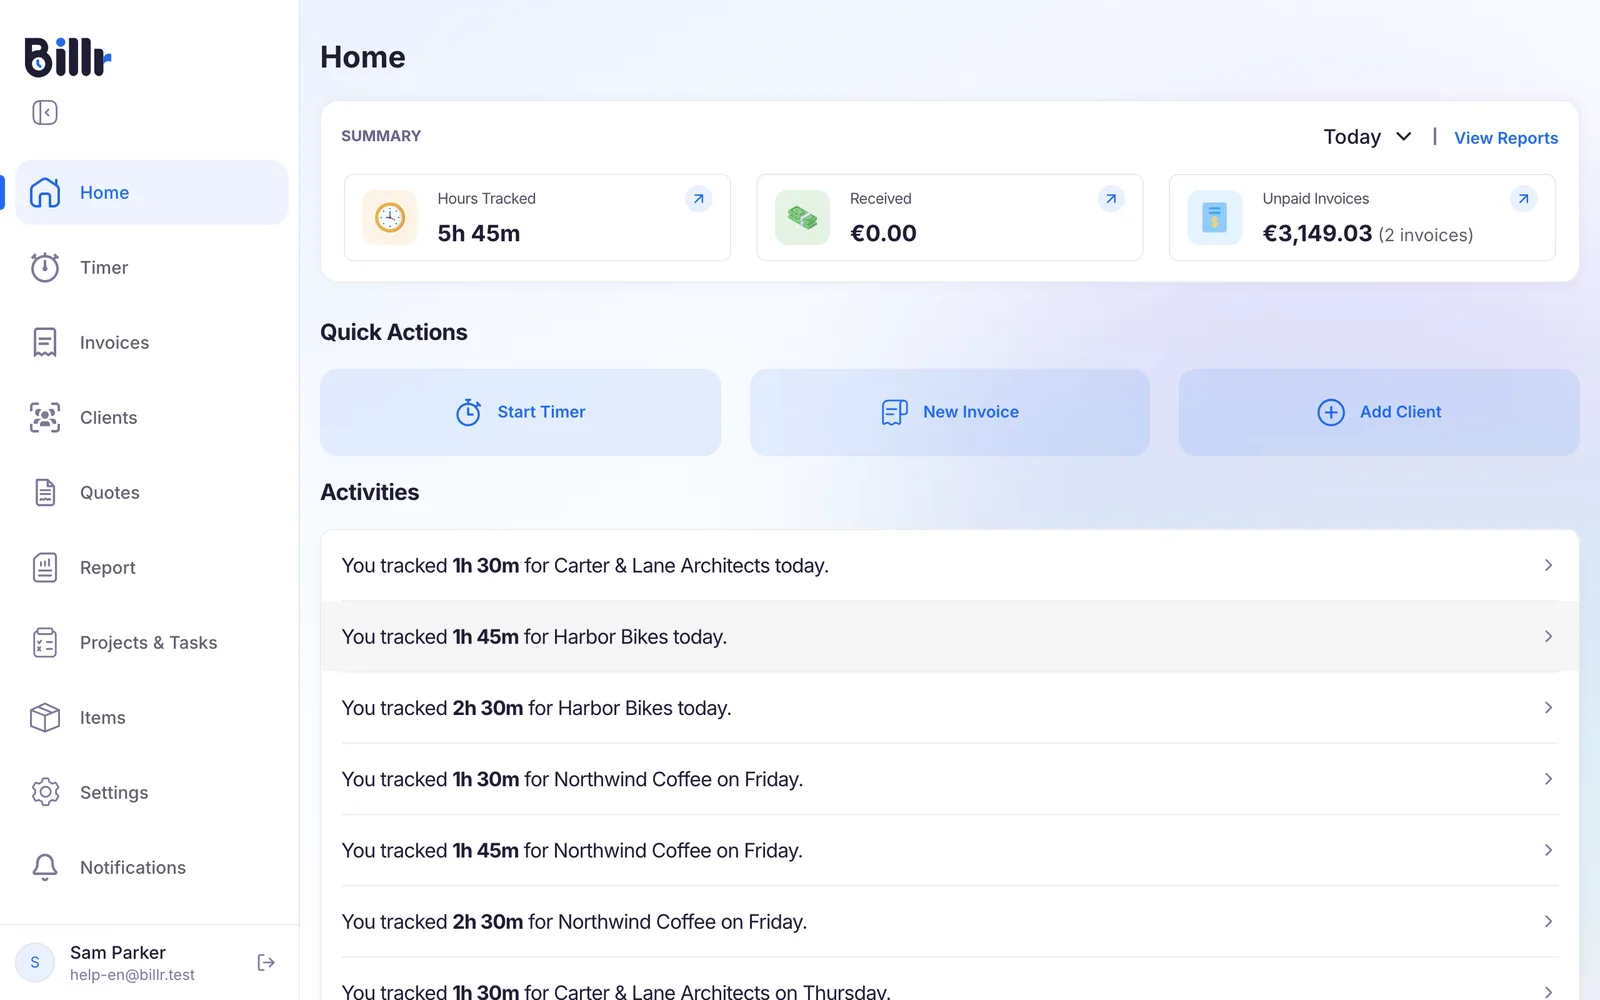Create a New Invoice quick action
The height and width of the screenshot is (1000, 1600).
click(x=950, y=412)
